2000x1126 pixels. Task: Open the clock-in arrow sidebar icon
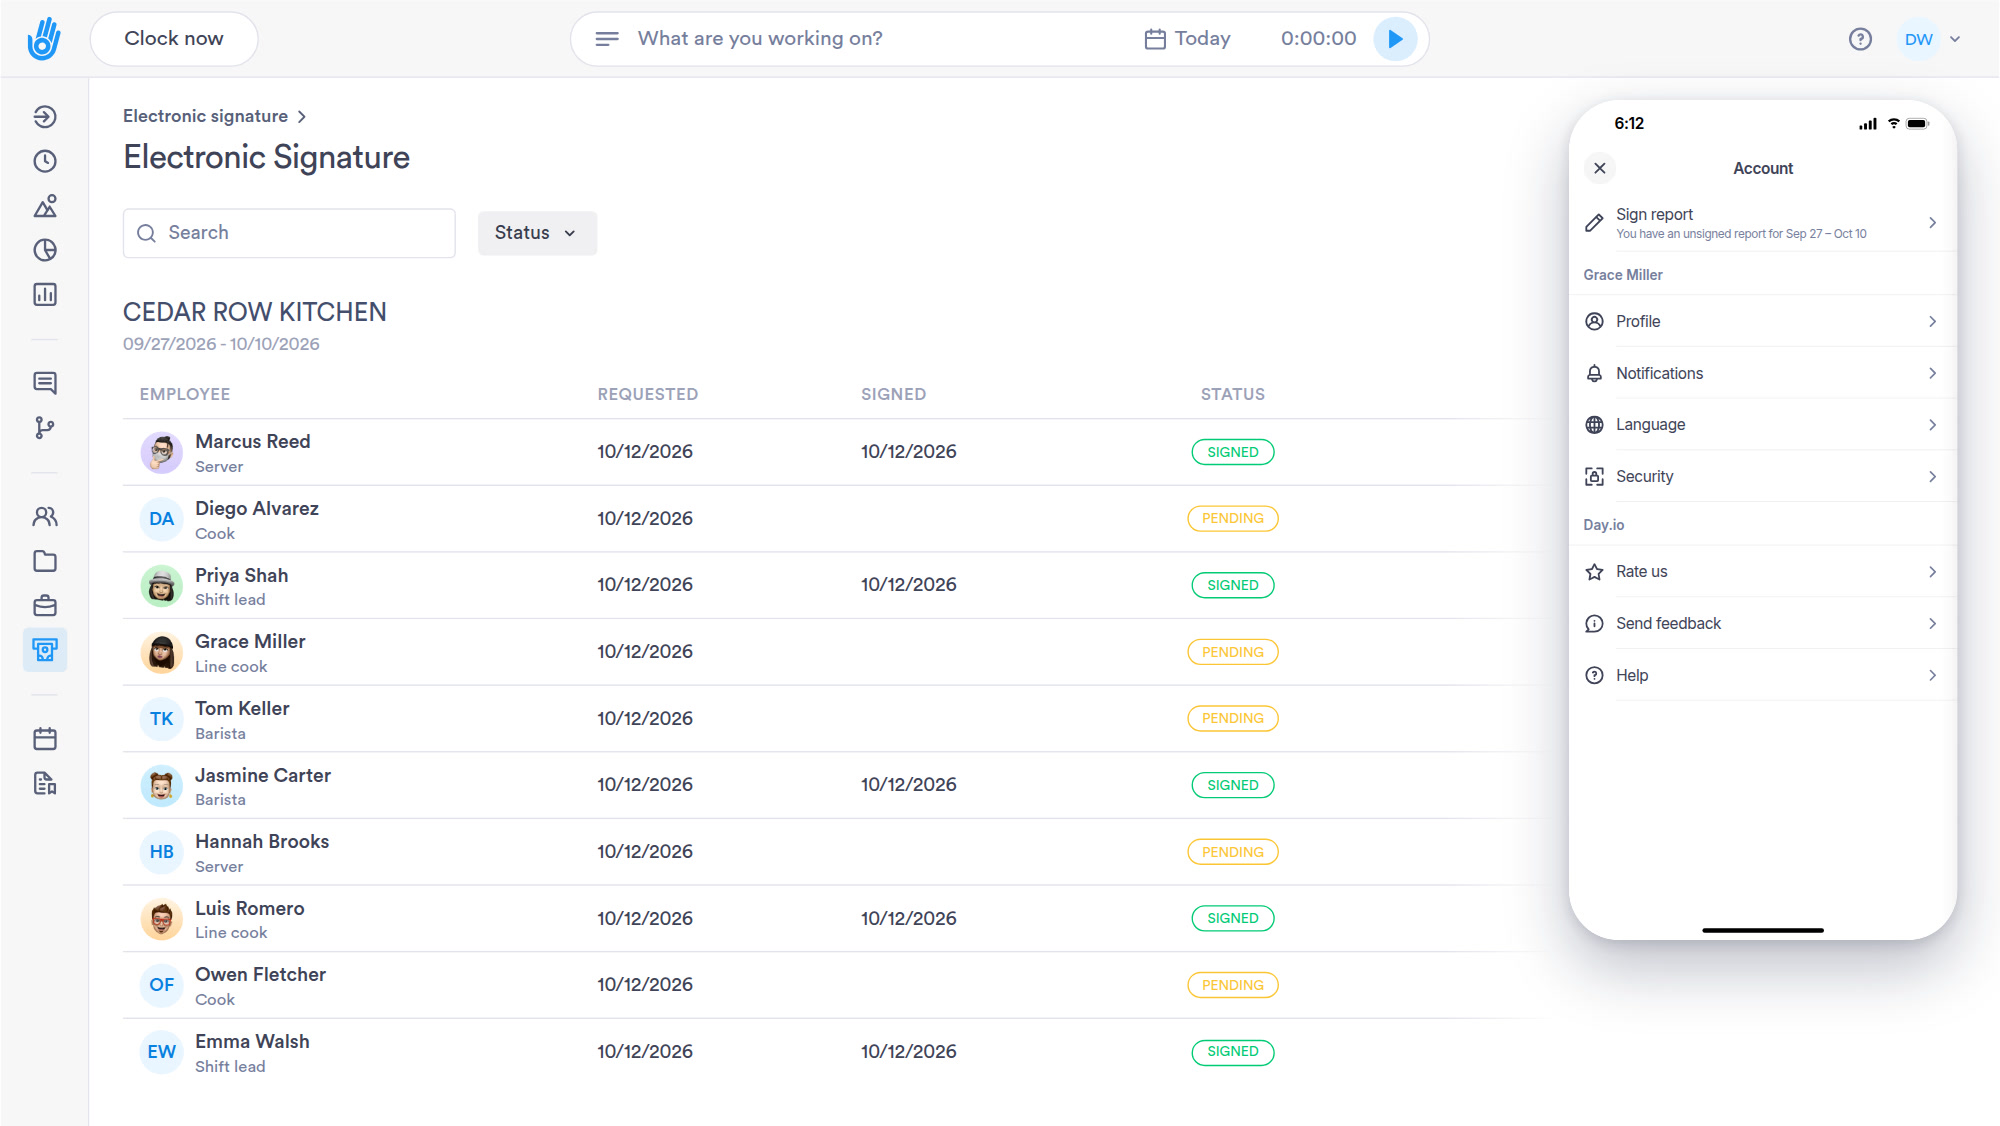coord(45,117)
